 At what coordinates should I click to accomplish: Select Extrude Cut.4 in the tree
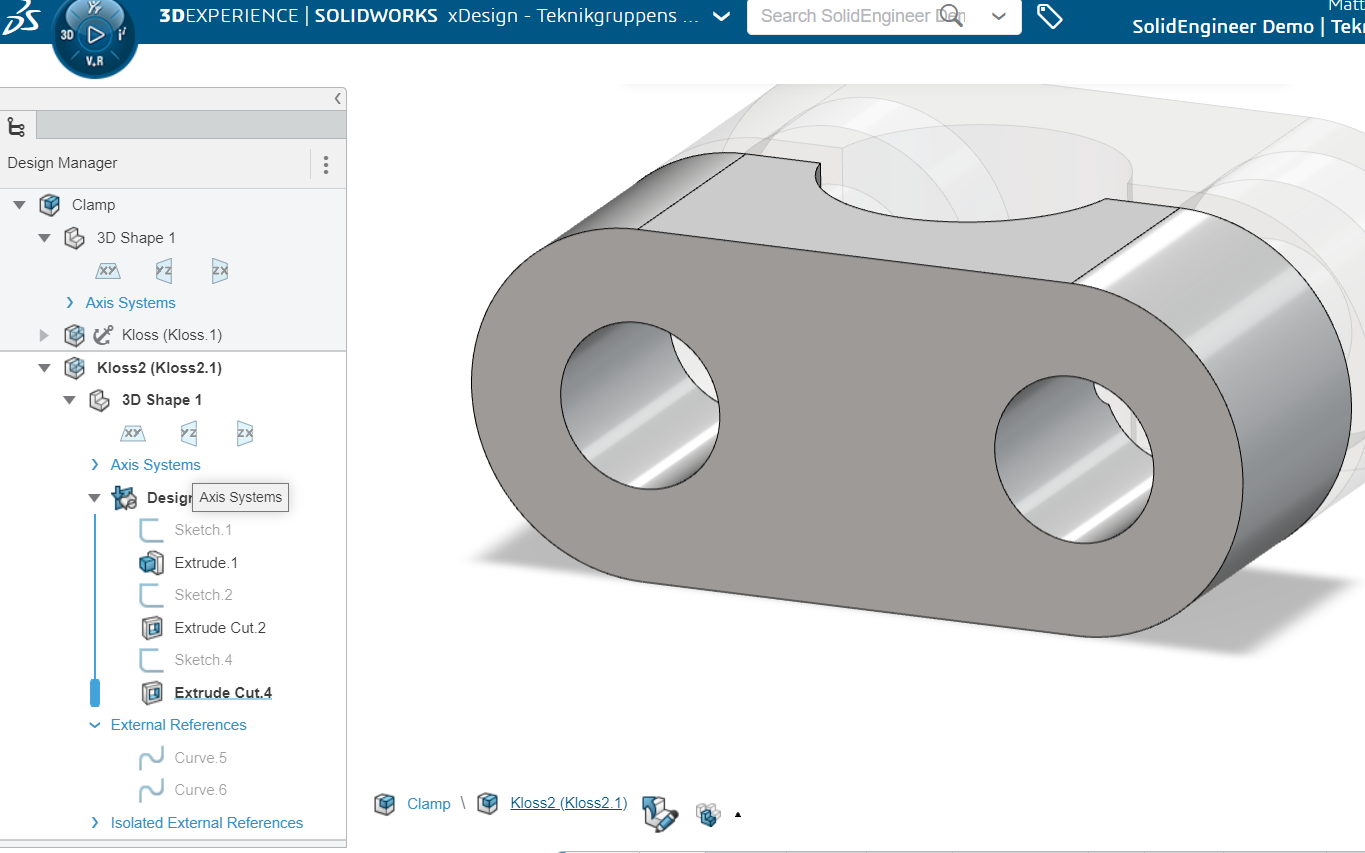click(223, 693)
